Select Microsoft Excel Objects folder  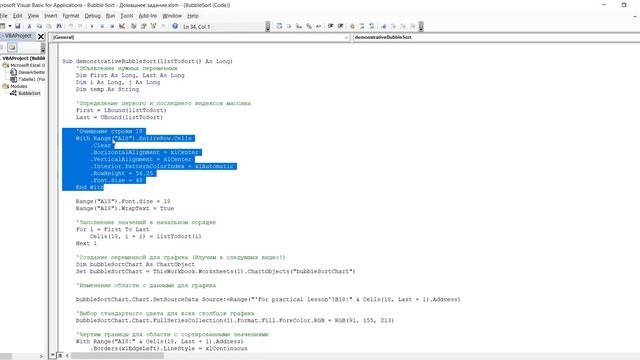[x=28, y=65]
